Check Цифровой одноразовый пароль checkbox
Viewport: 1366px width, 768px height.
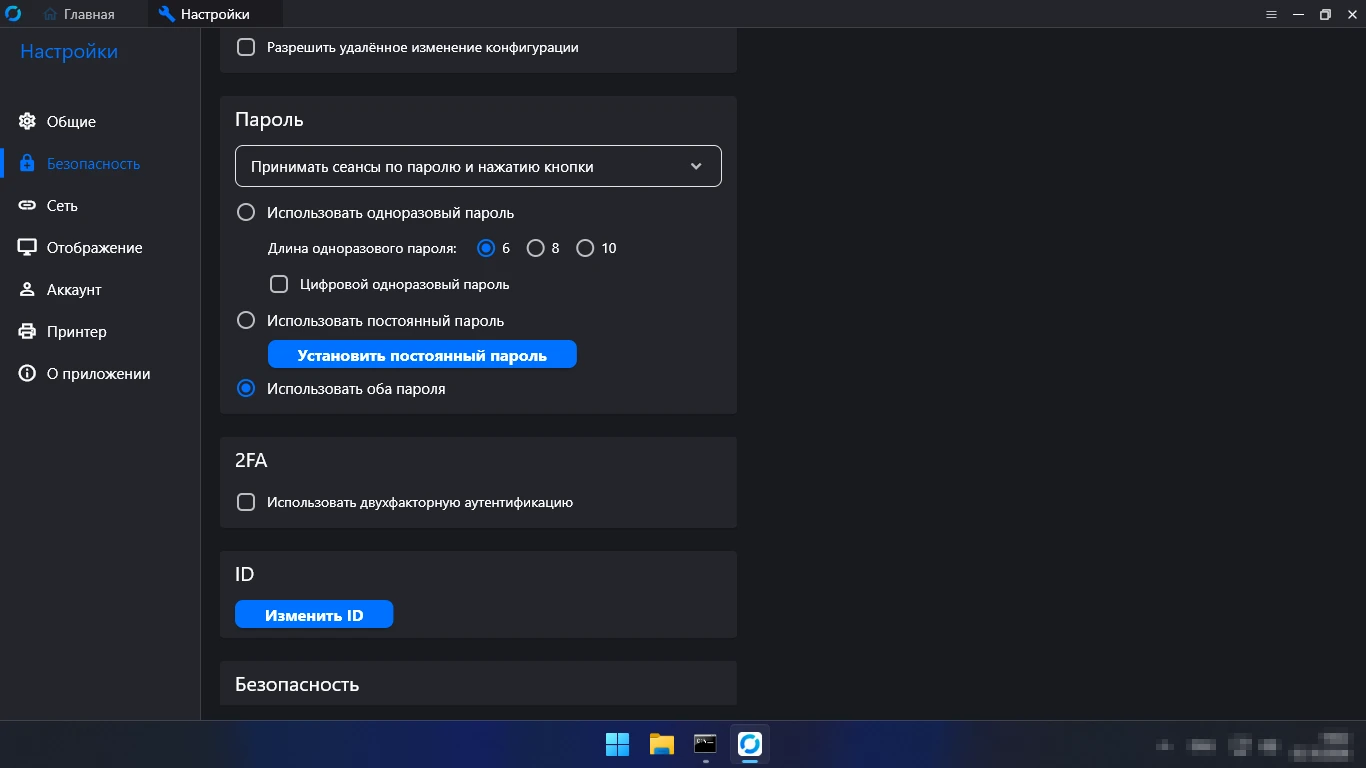pos(279,284)
